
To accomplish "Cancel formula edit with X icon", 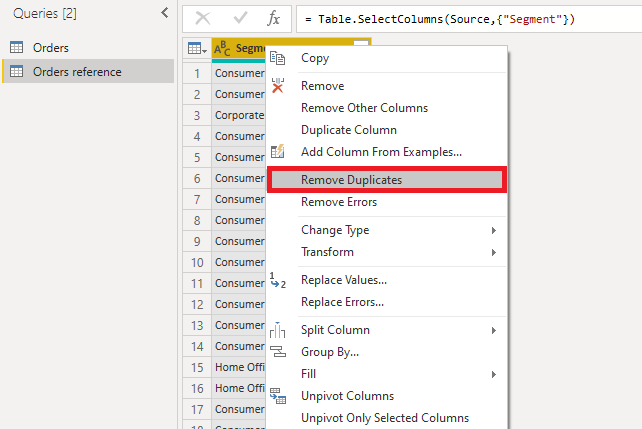I will pos(203,18).
